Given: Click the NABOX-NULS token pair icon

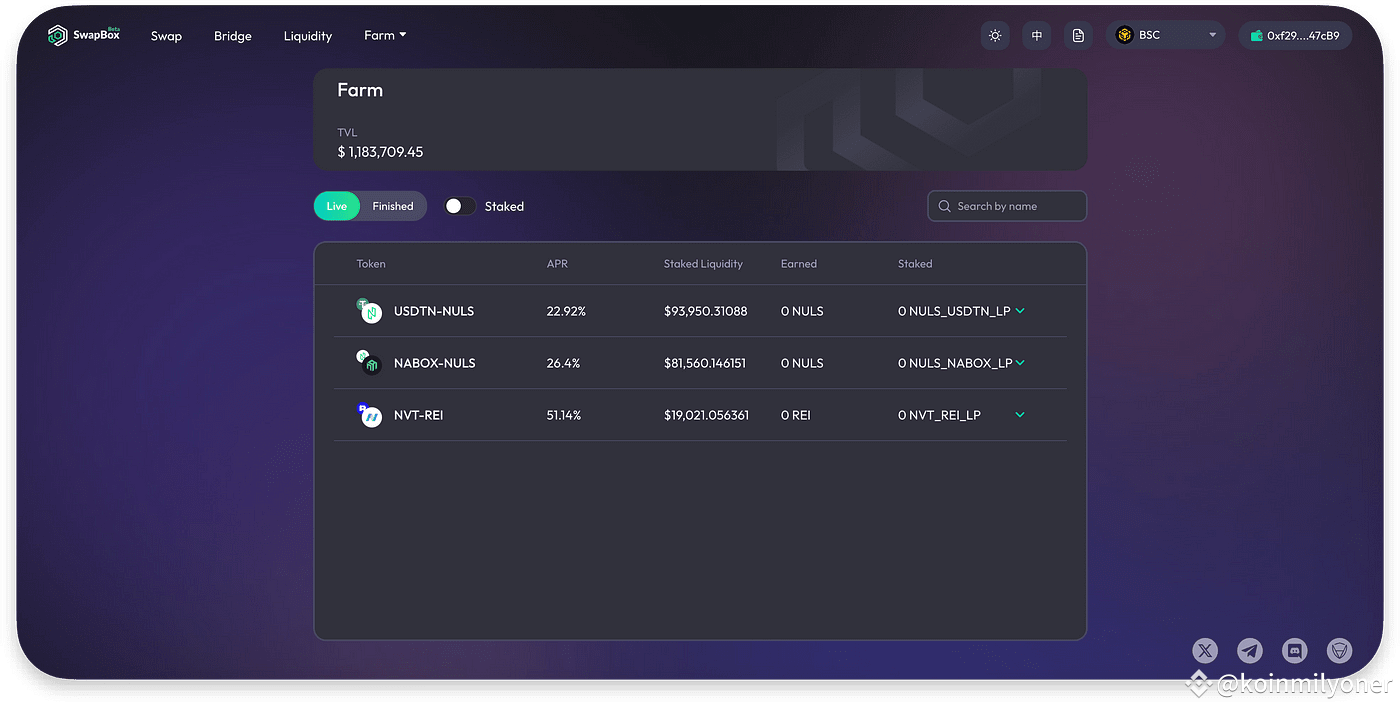Looking at the screenshot, I should pos(370,363).
